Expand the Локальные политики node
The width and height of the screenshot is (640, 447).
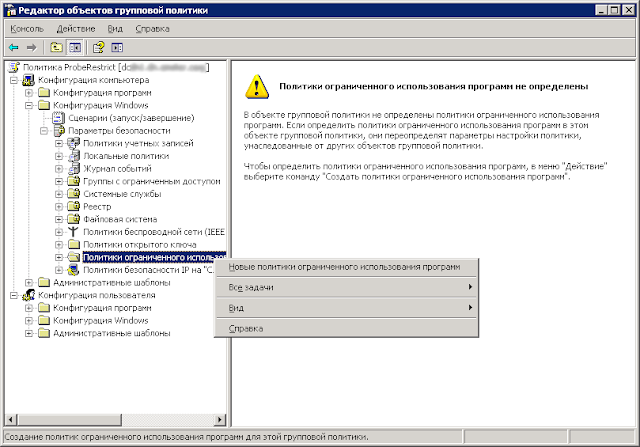click(59, 156)
